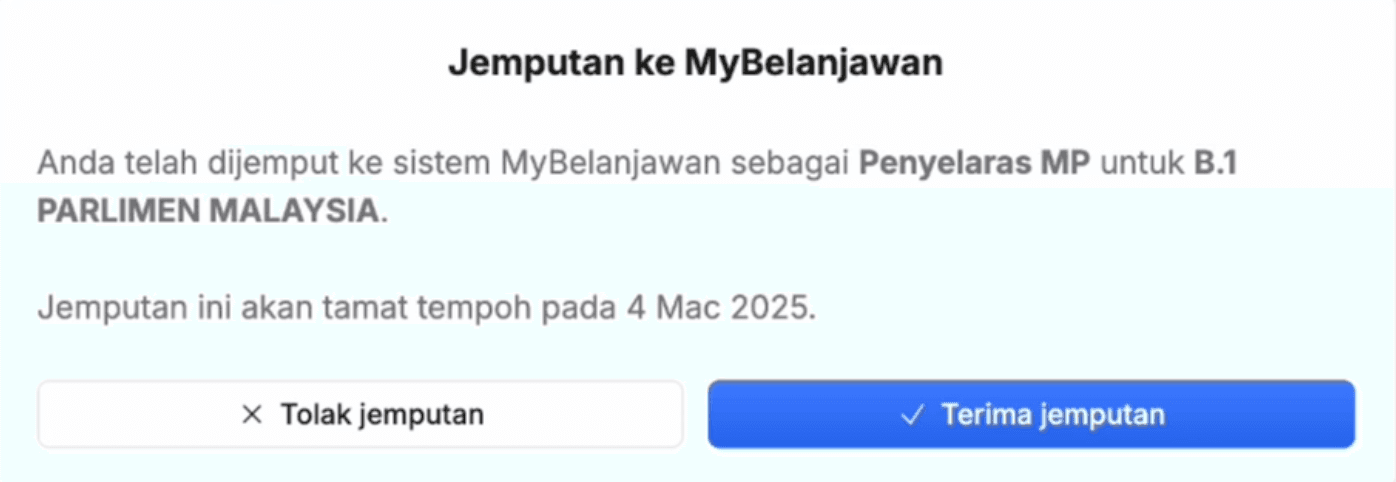The image size is (1396, 482).
Task: Click the X icon on Tolak jemputan
Action: coord(252,414)
